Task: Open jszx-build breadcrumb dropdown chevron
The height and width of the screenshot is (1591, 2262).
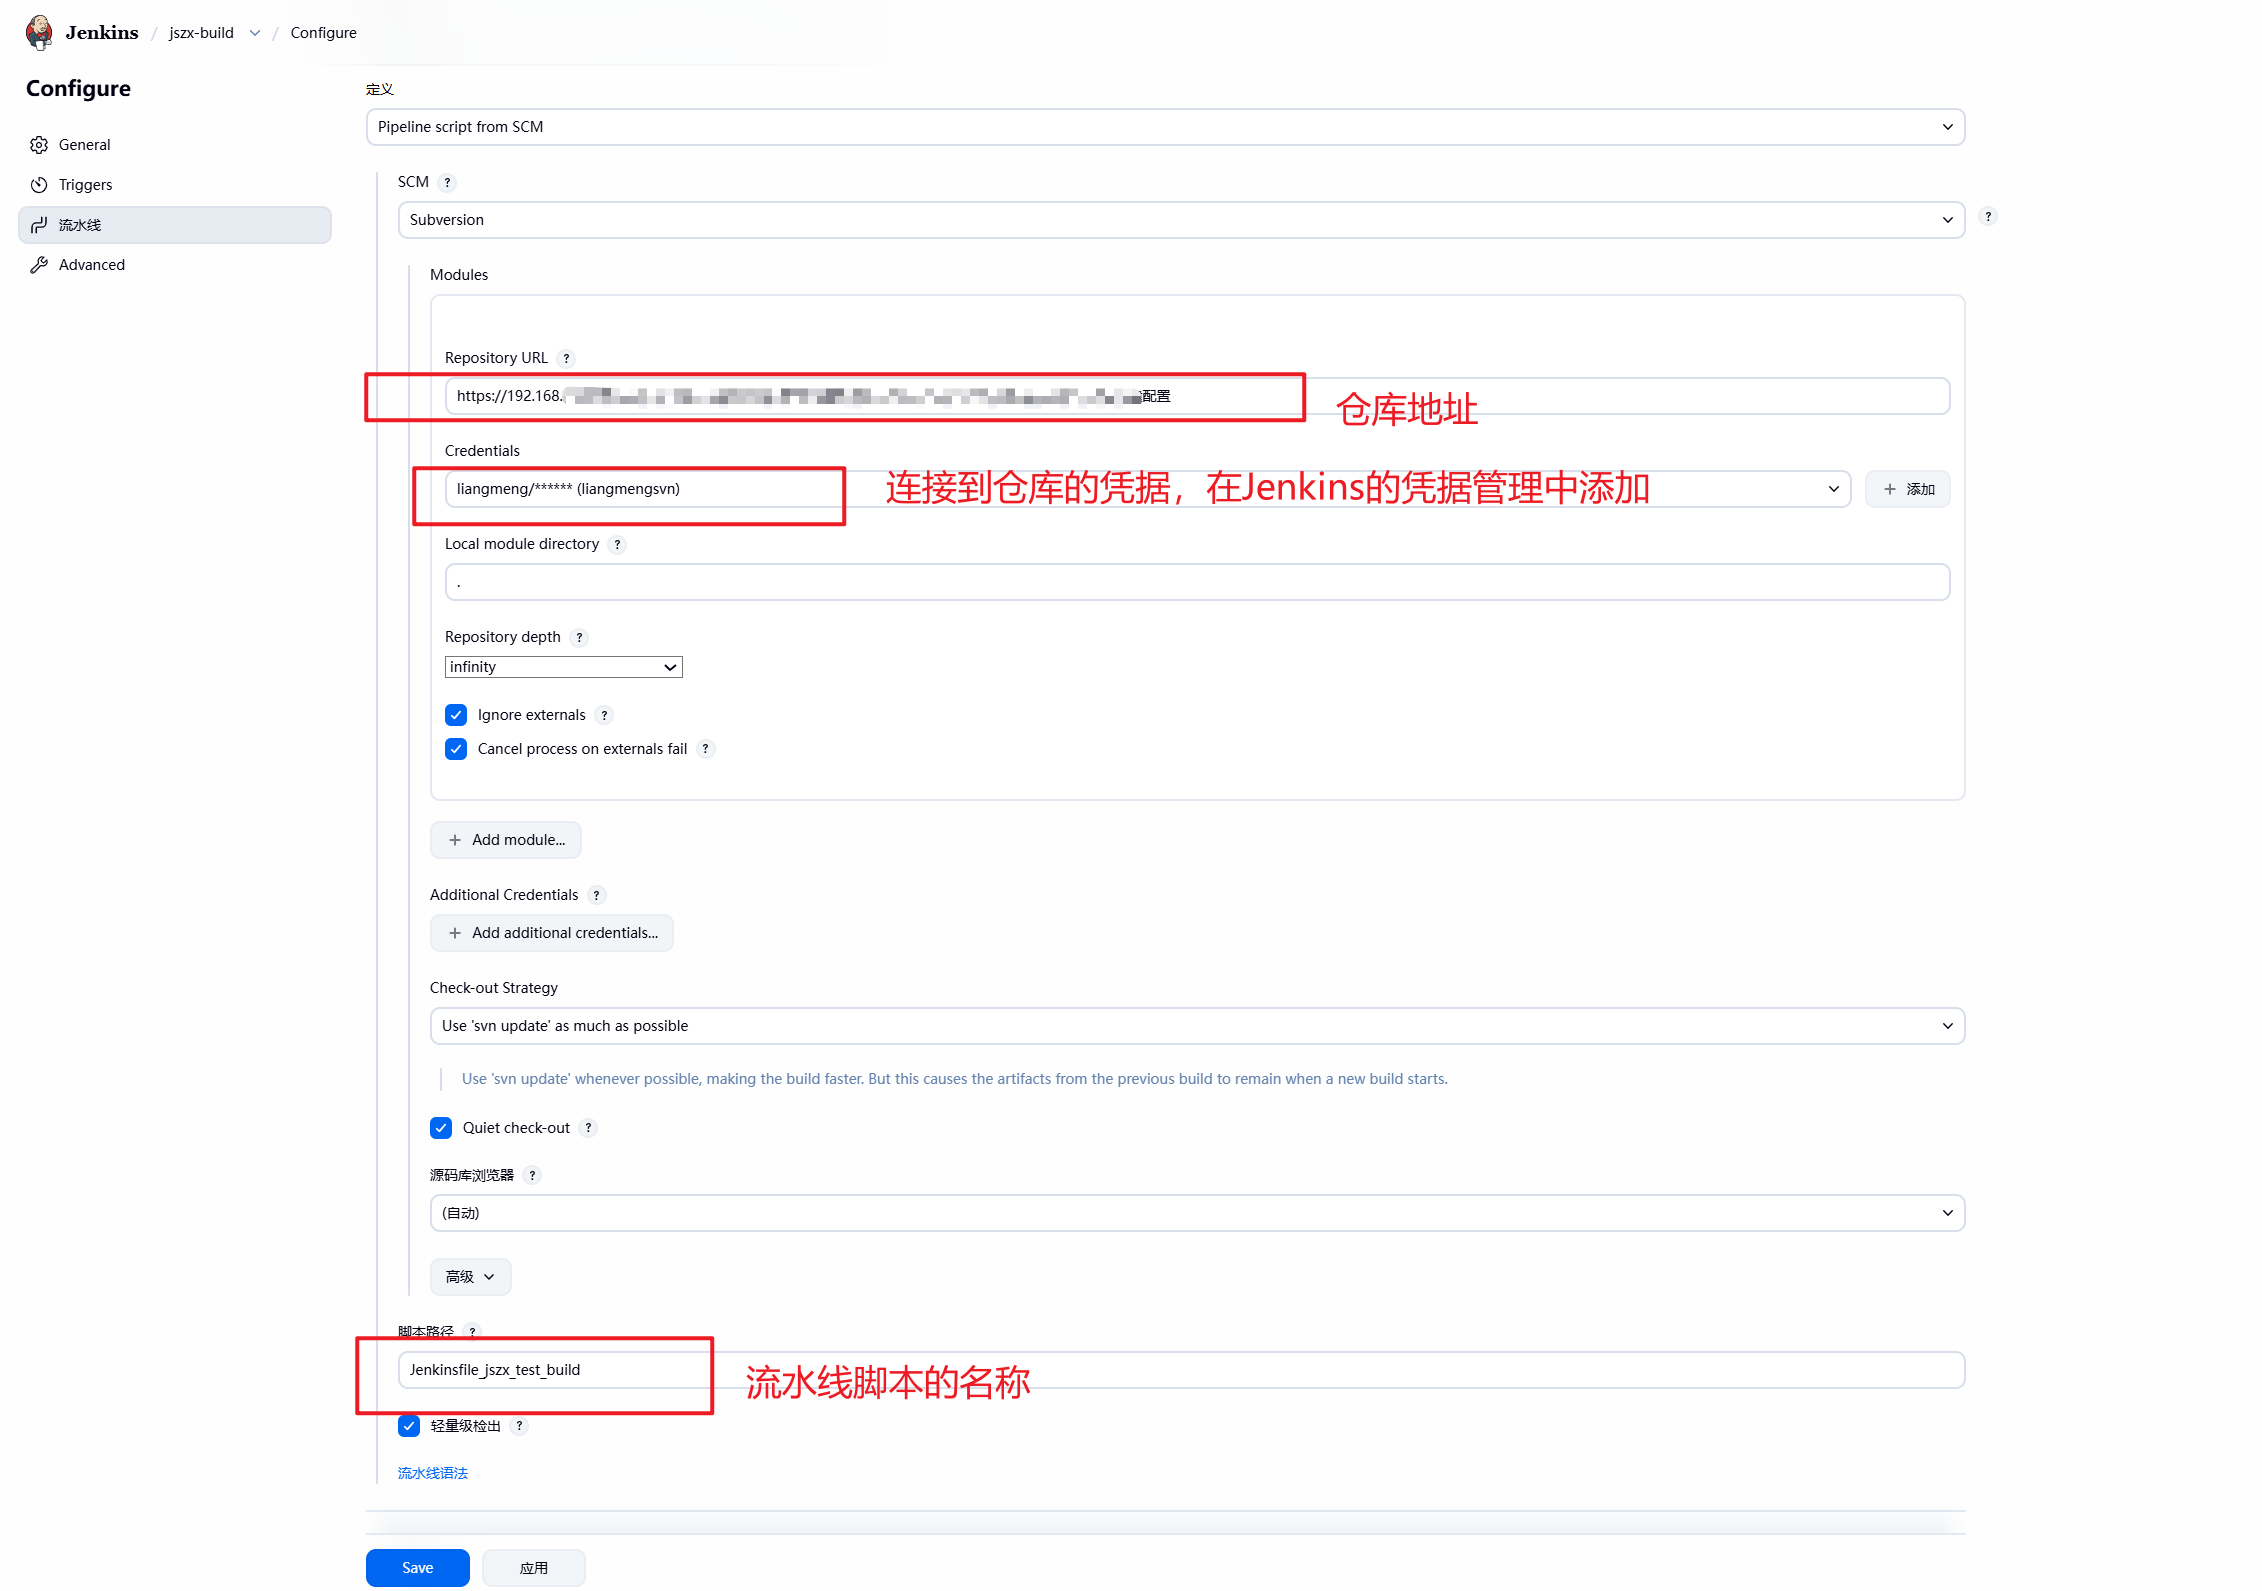Action: [x=255, y=33]
